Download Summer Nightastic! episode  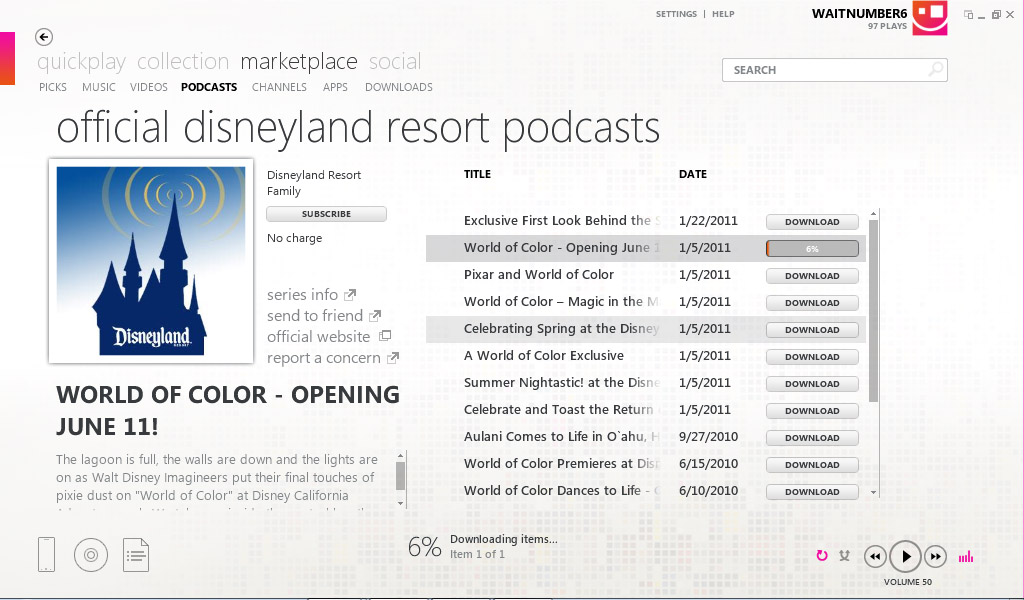pyautogui.click(x=812, y=384)
